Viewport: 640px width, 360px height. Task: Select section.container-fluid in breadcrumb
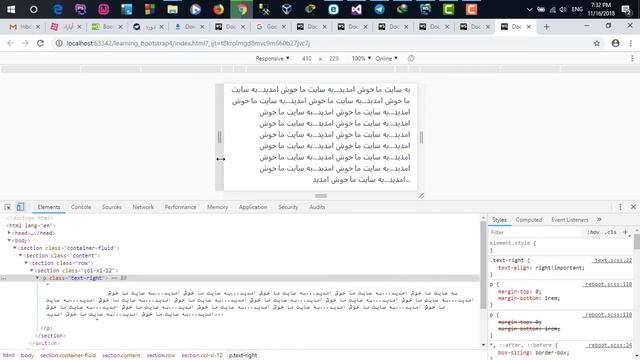(68, 355)
